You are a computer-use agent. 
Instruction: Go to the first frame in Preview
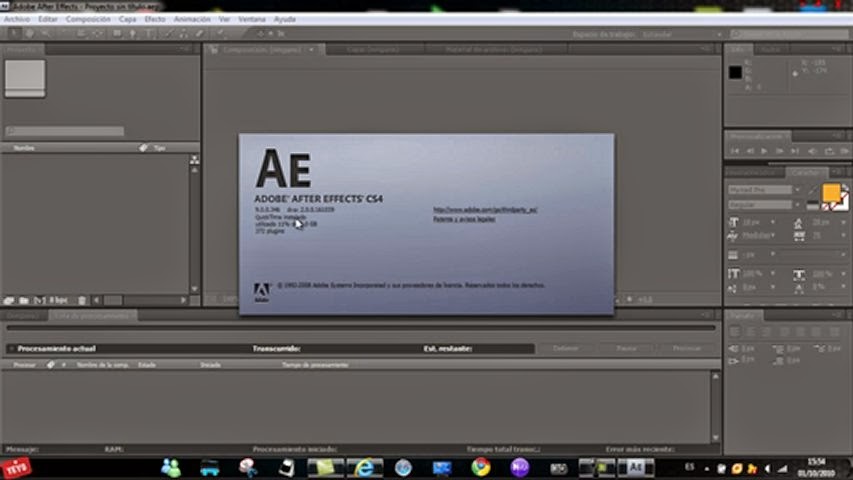pos(735,151)
